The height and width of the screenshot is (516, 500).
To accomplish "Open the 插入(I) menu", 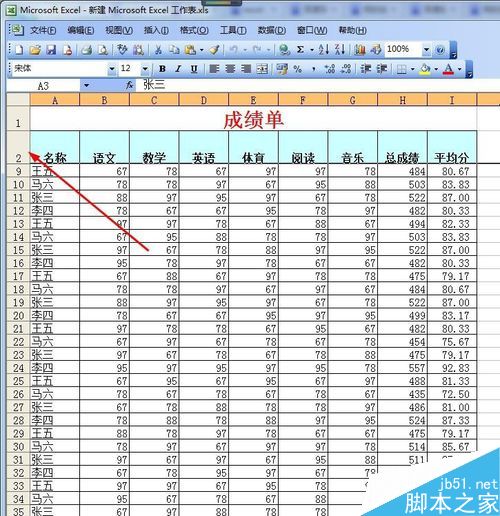I will (x=156, y=31).
